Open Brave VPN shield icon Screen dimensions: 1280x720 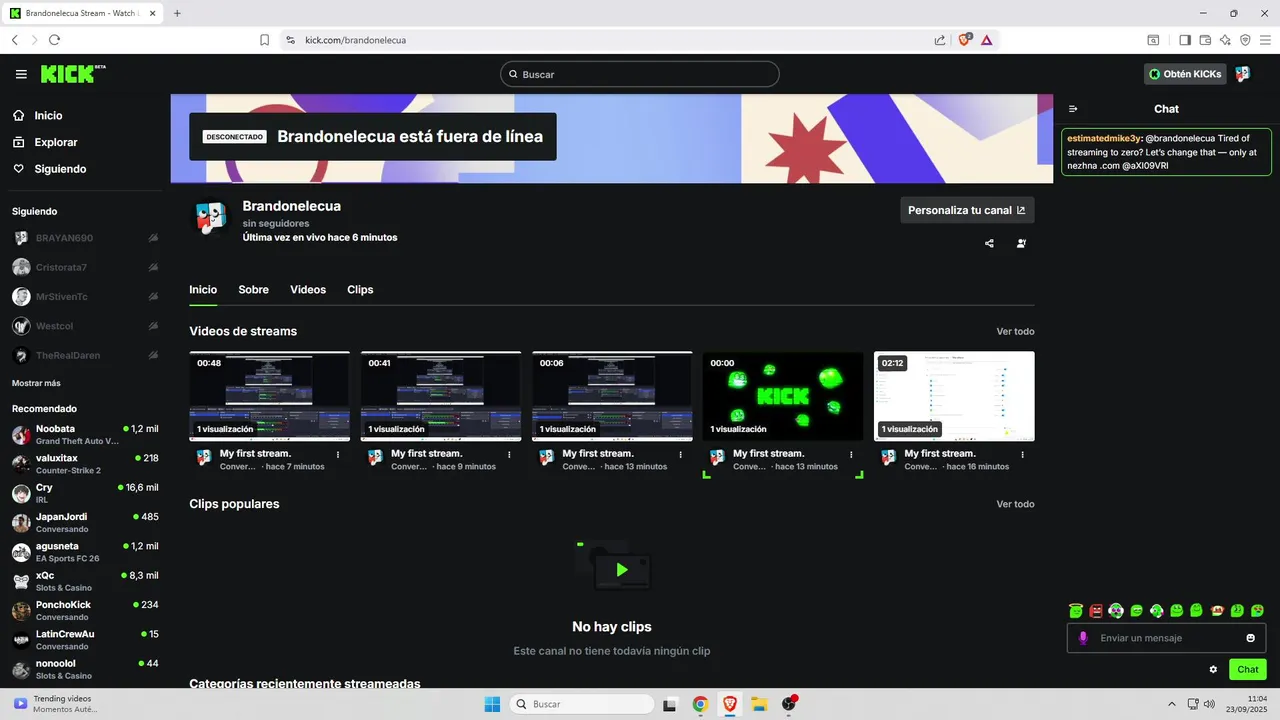coord(1245,40)
